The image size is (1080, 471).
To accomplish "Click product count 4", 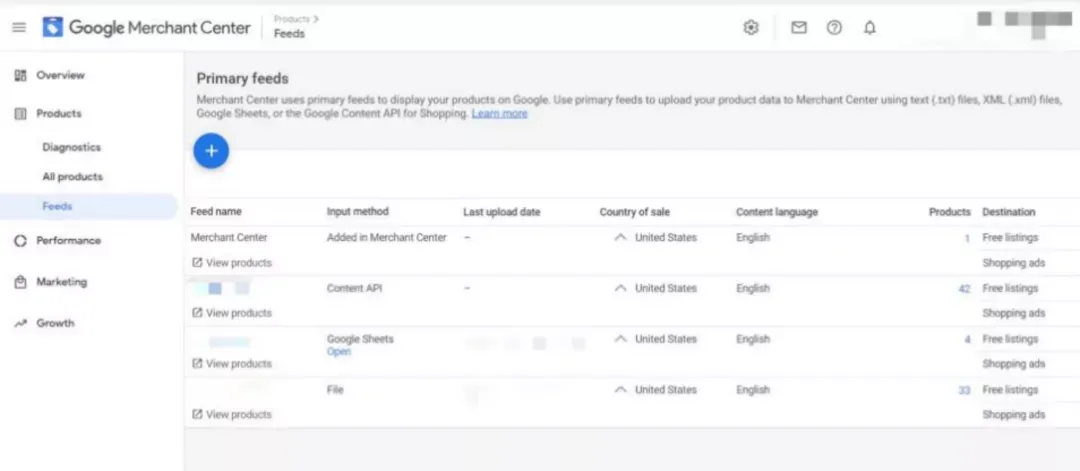I will (967, 339).
